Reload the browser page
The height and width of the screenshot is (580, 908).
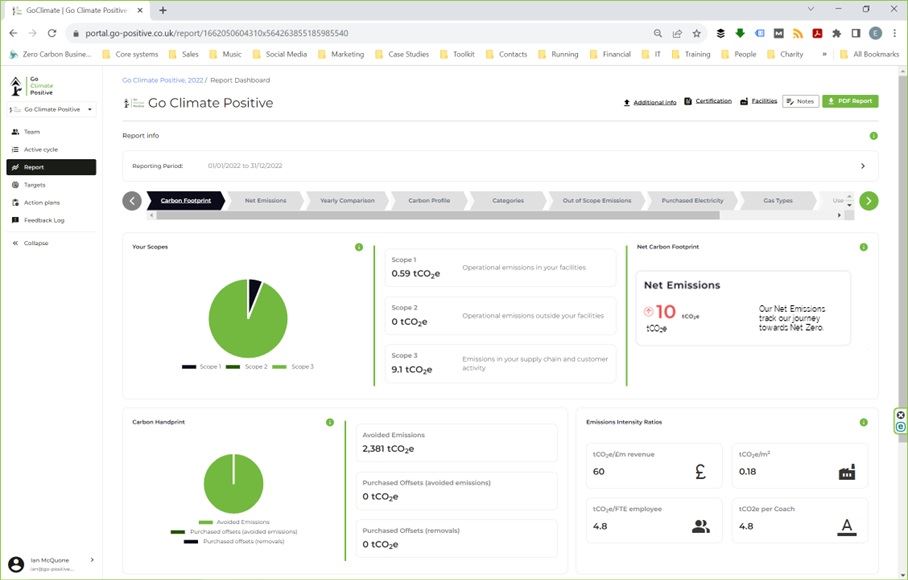pyautogui.click(x=52, y=34)
